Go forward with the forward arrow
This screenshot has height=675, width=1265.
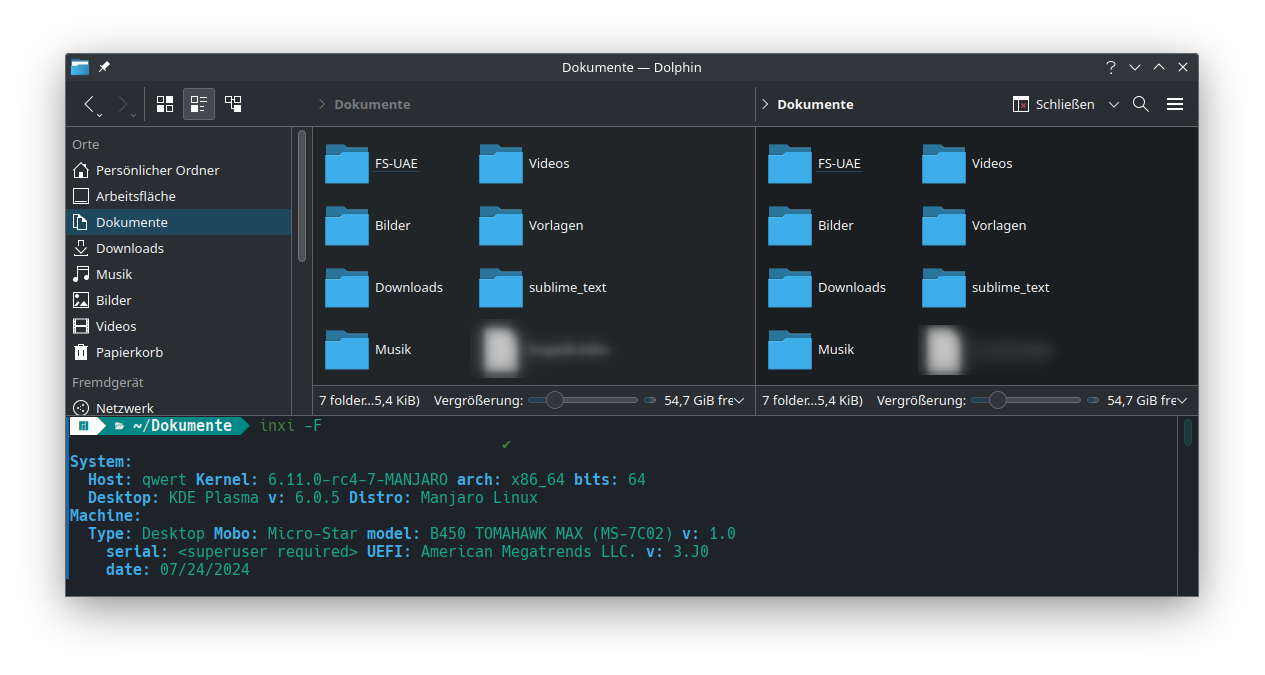tap(123, 104)
